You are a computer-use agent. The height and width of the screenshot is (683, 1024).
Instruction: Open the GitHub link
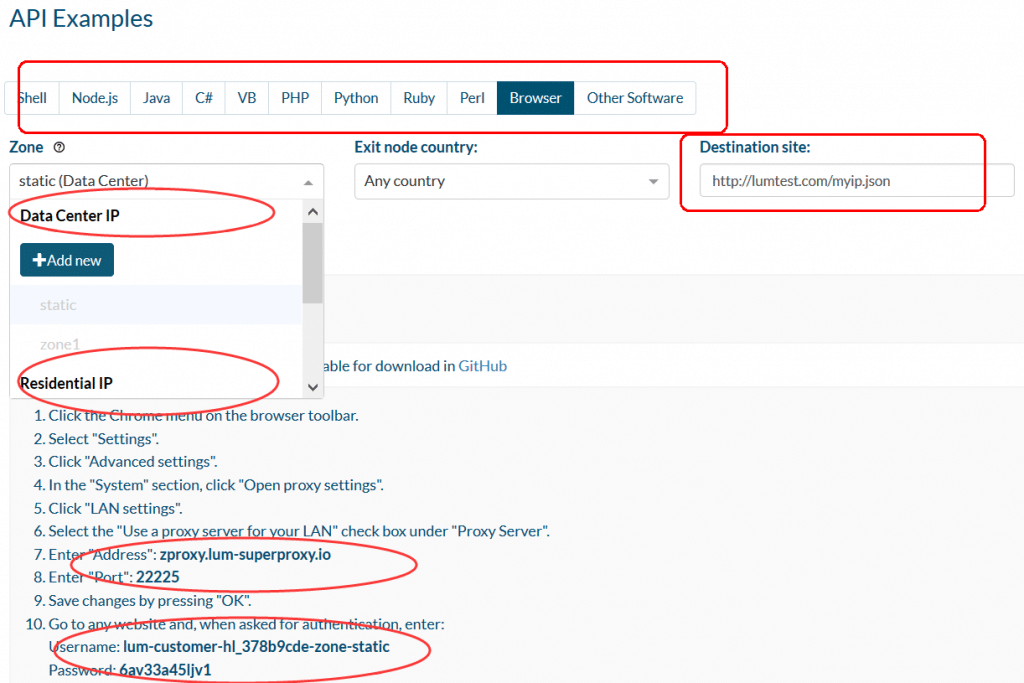coord(483,366)
